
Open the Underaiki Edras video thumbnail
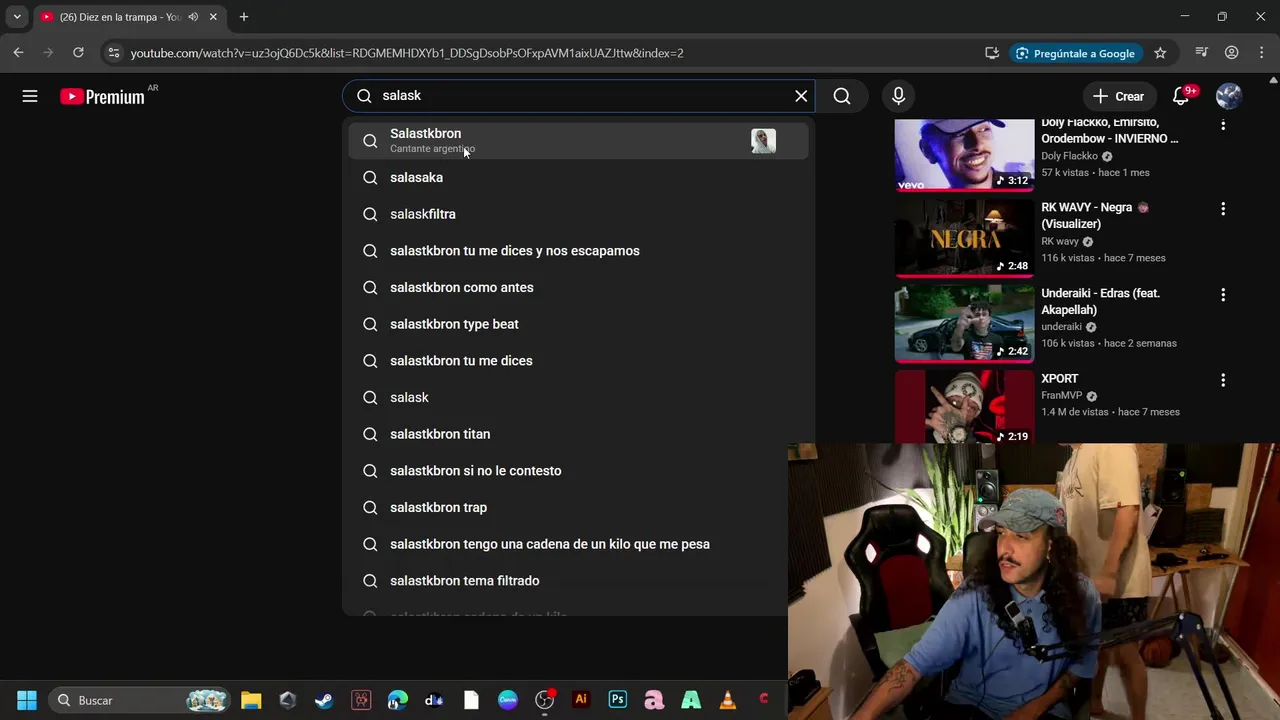[x=964, y=323]
